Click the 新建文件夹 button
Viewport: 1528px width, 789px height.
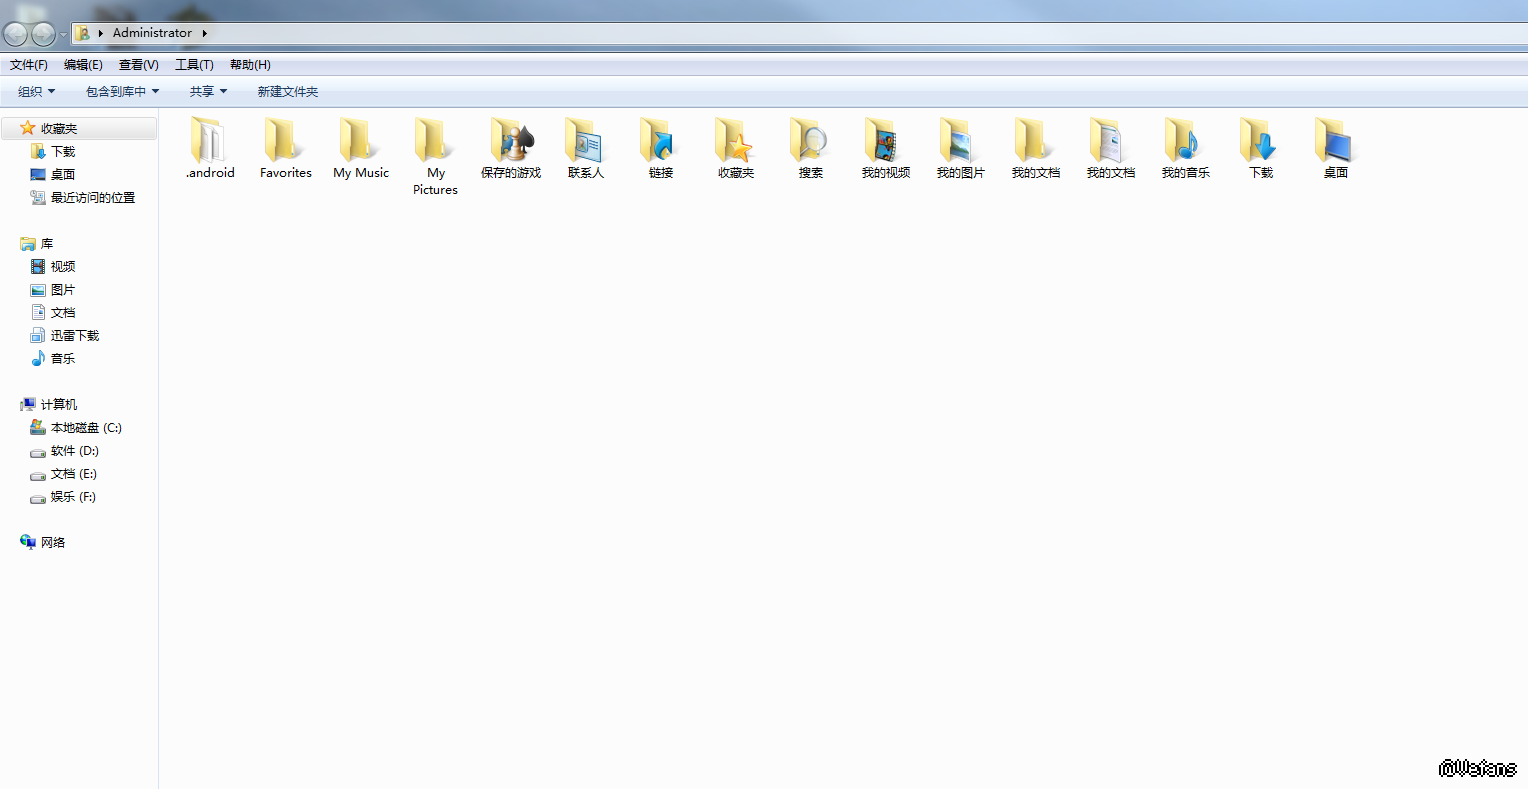pos(288,92)
